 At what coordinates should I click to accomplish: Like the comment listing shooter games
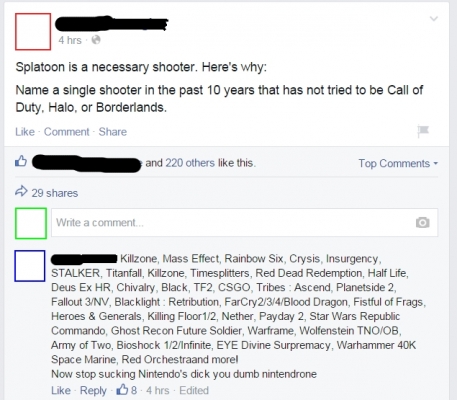point(61,390)
